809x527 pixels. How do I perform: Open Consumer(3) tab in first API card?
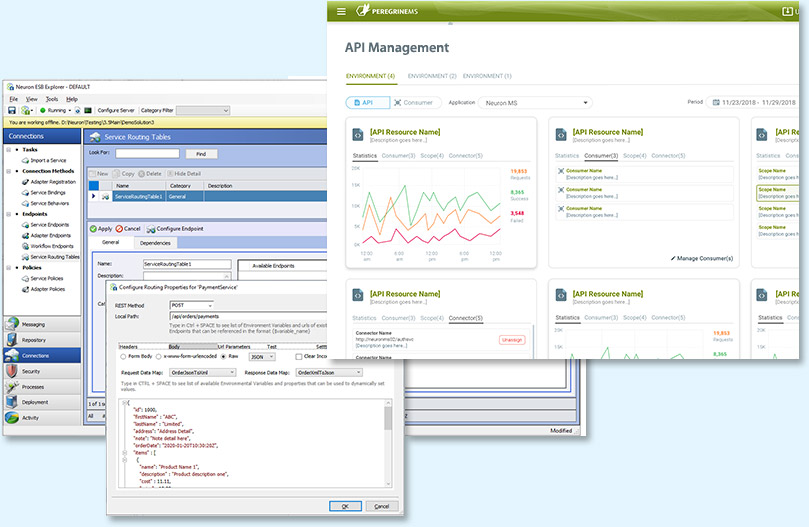click(x=398, y=156)
